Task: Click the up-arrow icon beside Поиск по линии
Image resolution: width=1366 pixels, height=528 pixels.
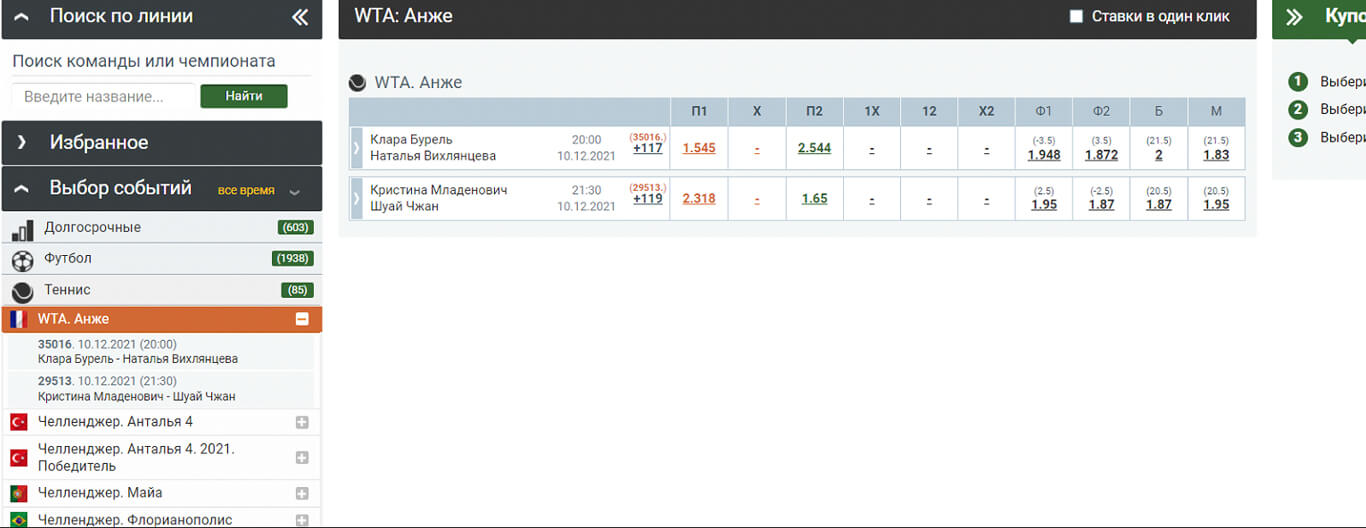Action: tap(23, 17)
